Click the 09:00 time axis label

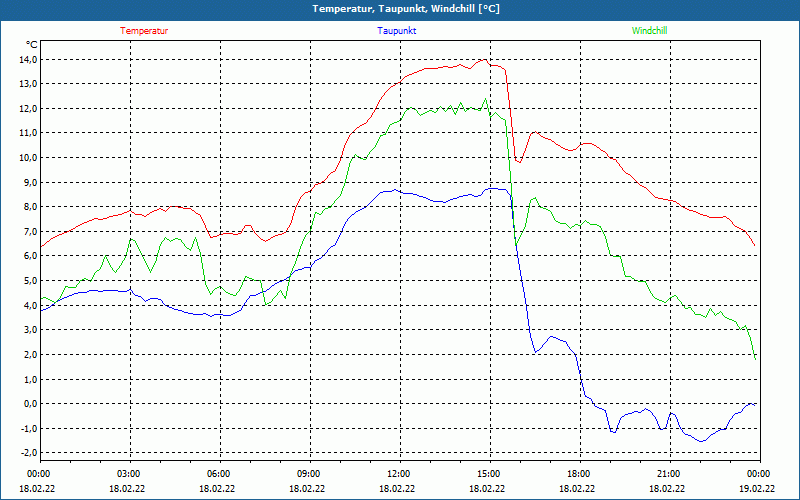(x=310, y=474)
